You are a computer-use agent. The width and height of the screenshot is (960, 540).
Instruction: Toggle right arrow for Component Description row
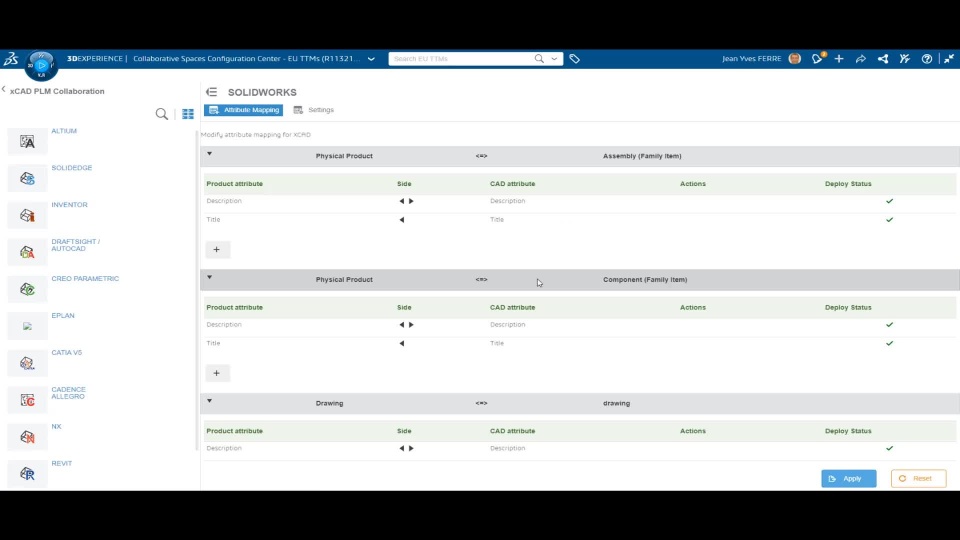coord(411,325)
